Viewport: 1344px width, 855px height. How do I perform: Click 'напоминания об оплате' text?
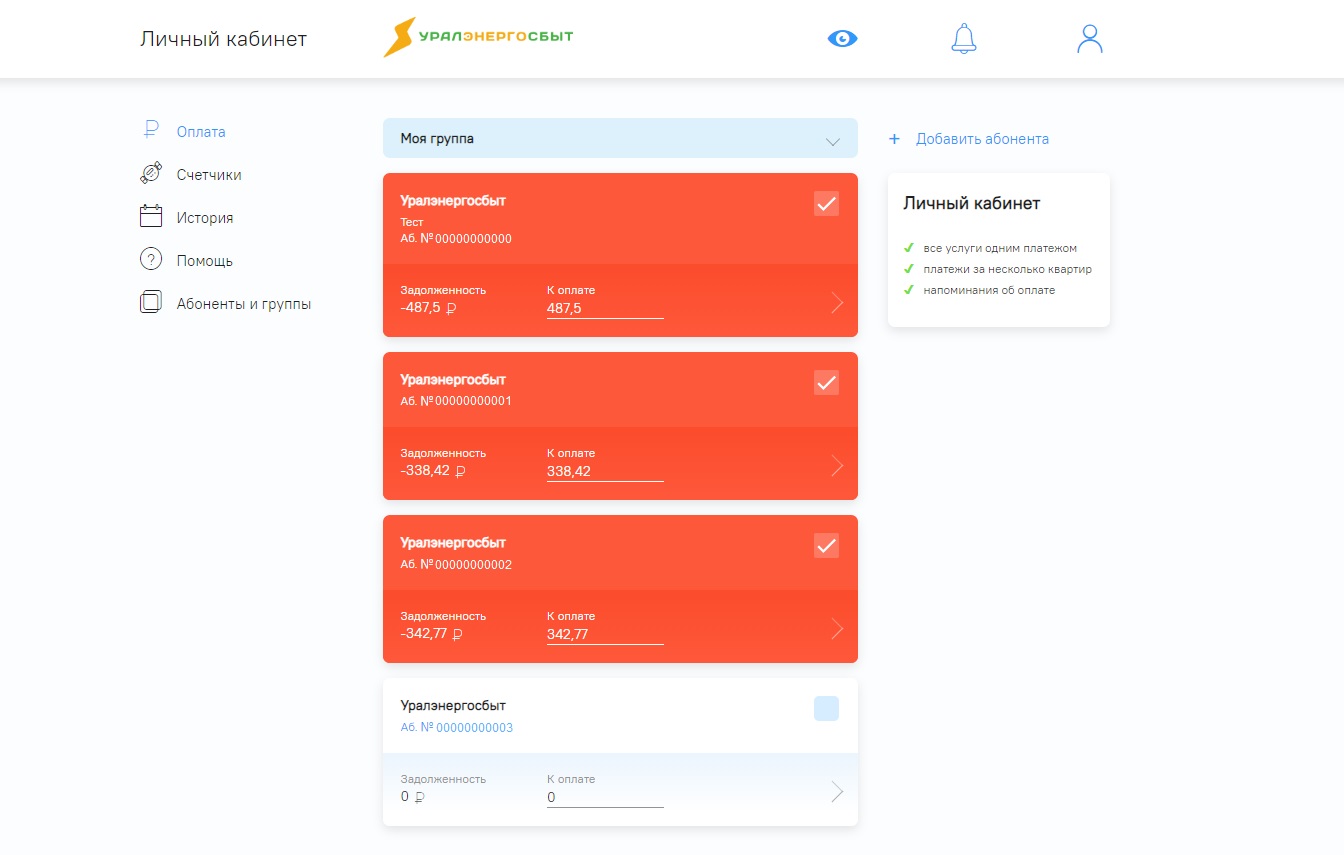(x=989, y=290)
